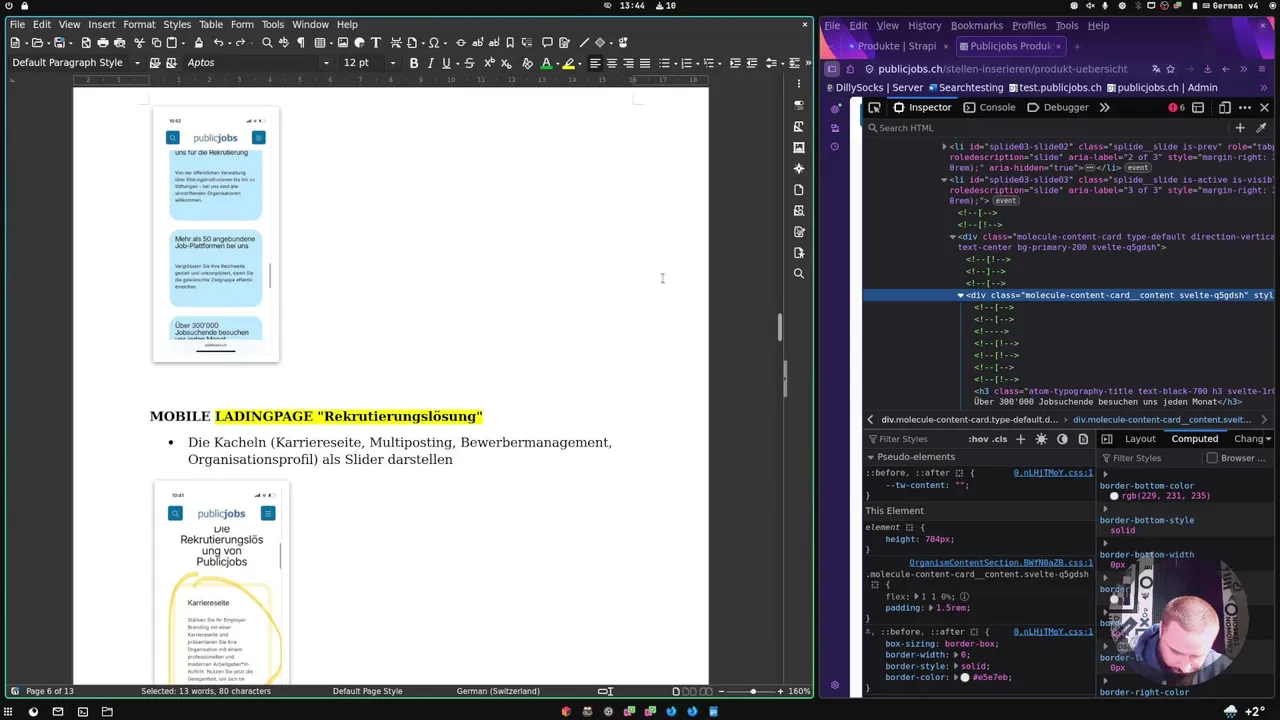Open the Find icon in Writer sidebar
Image resolution: width=1280 pixels, height=720 pixels.
(x=798, y=274)
